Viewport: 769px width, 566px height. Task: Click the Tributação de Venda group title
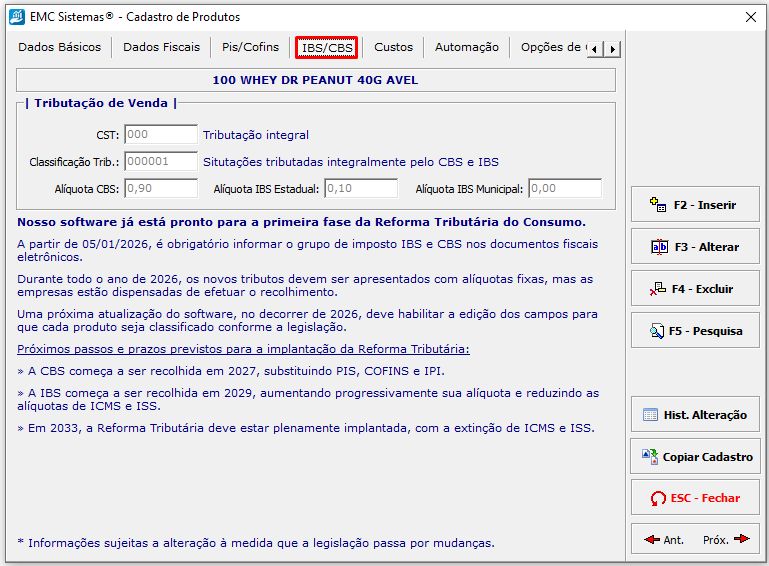click(101, 103)
